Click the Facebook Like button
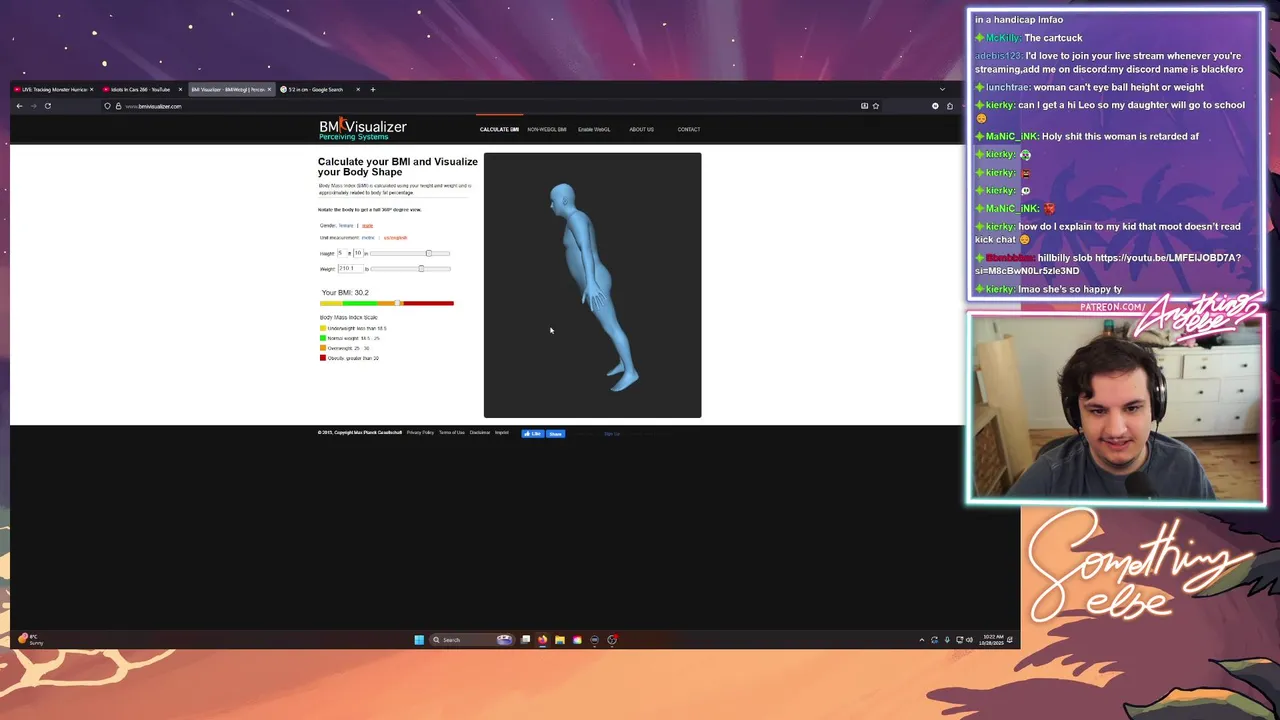Screen dimensions: 1280x720 (533, 433)
